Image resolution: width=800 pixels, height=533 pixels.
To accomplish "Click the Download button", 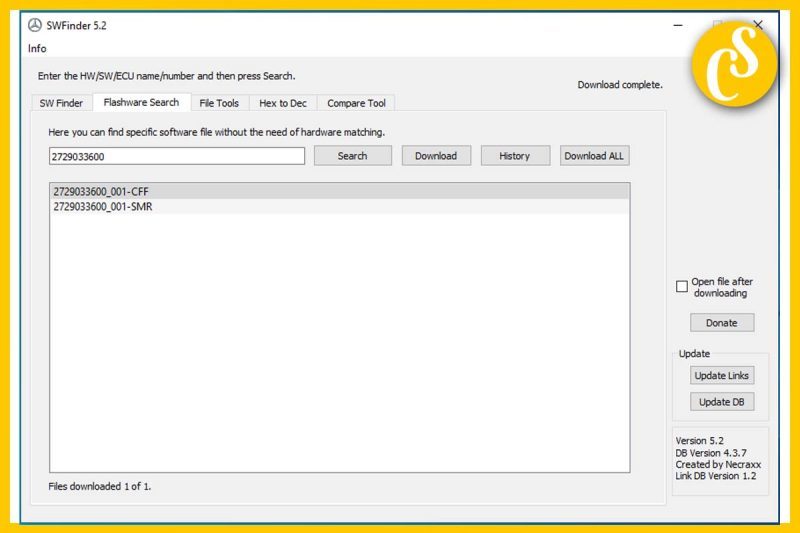I will tap(436, 156).
